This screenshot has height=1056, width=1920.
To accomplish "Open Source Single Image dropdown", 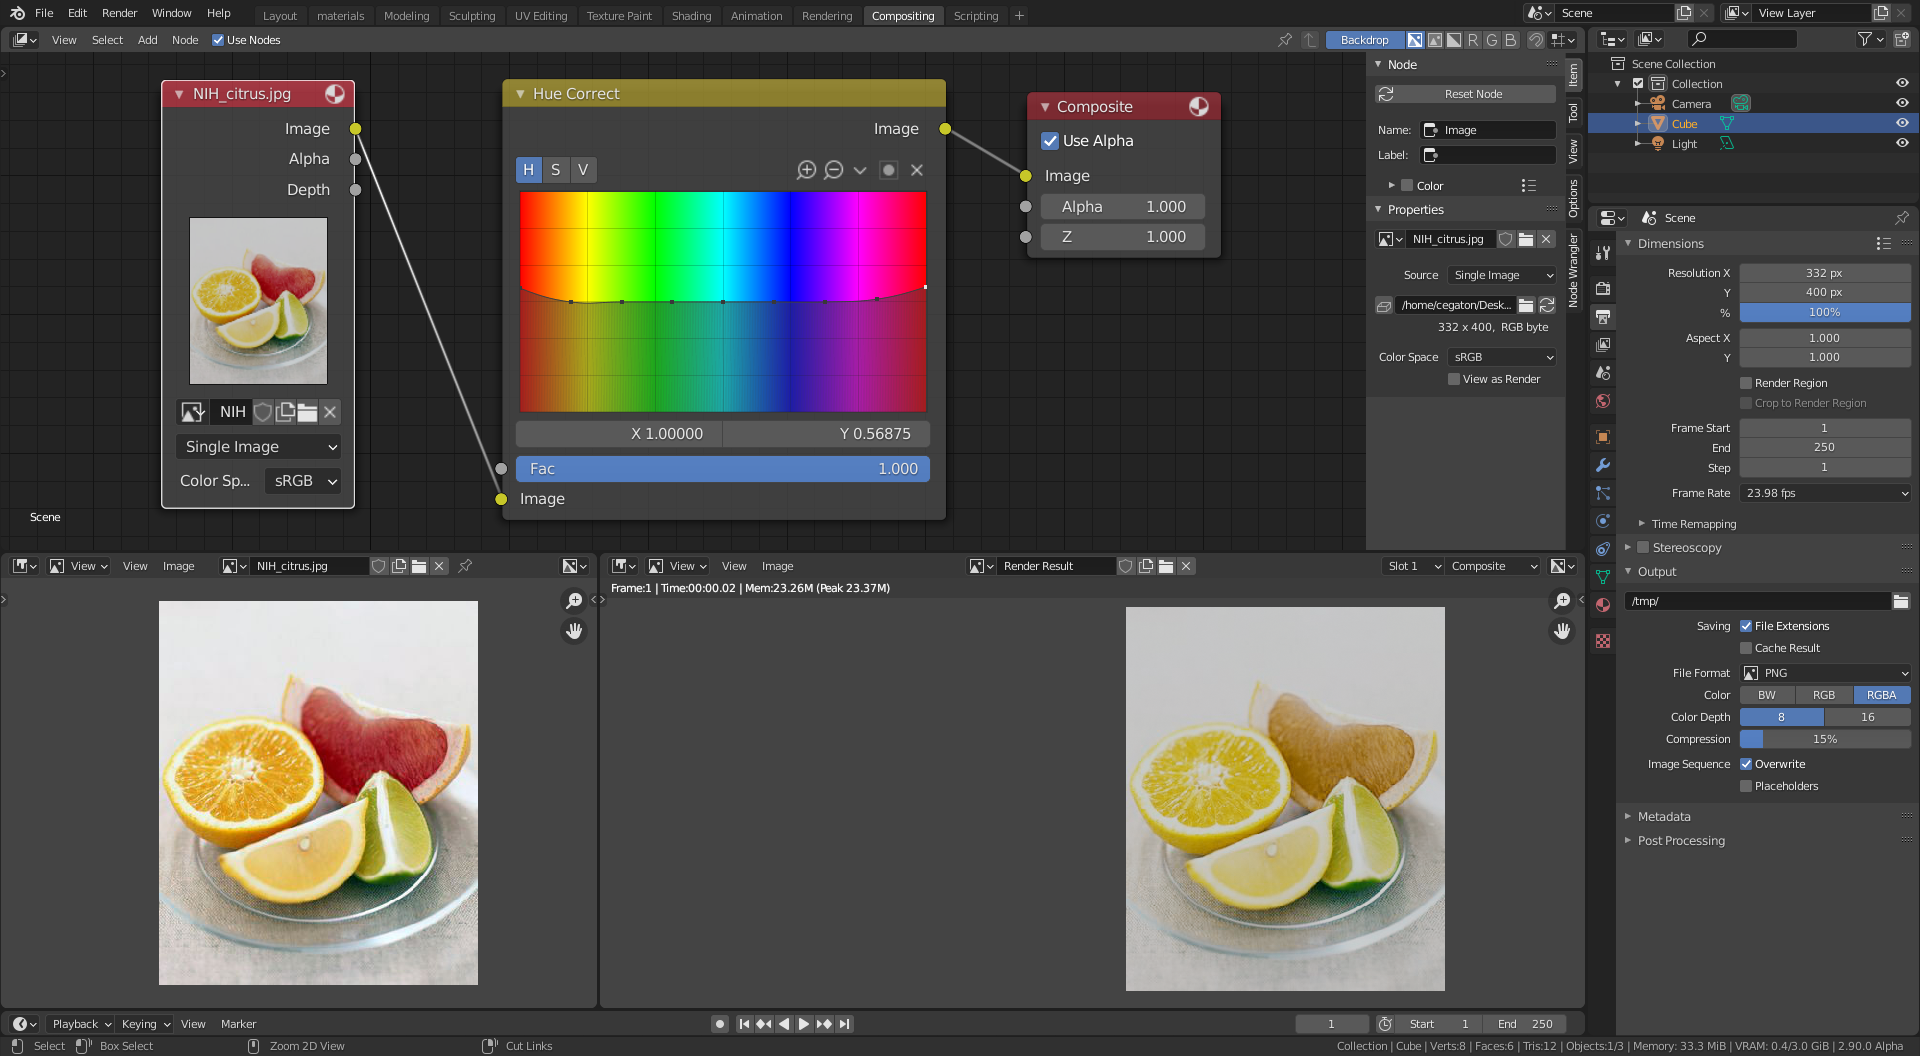I will click(x=1502, y=275).
